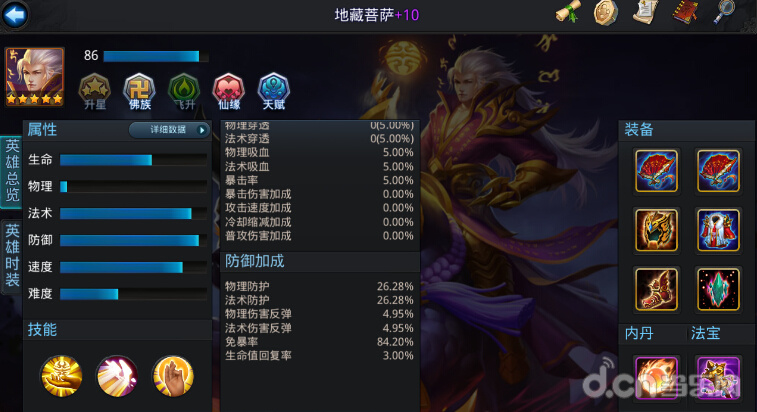
Task: Open the 升星 star upgrade badge
Action: click(95, 91)
